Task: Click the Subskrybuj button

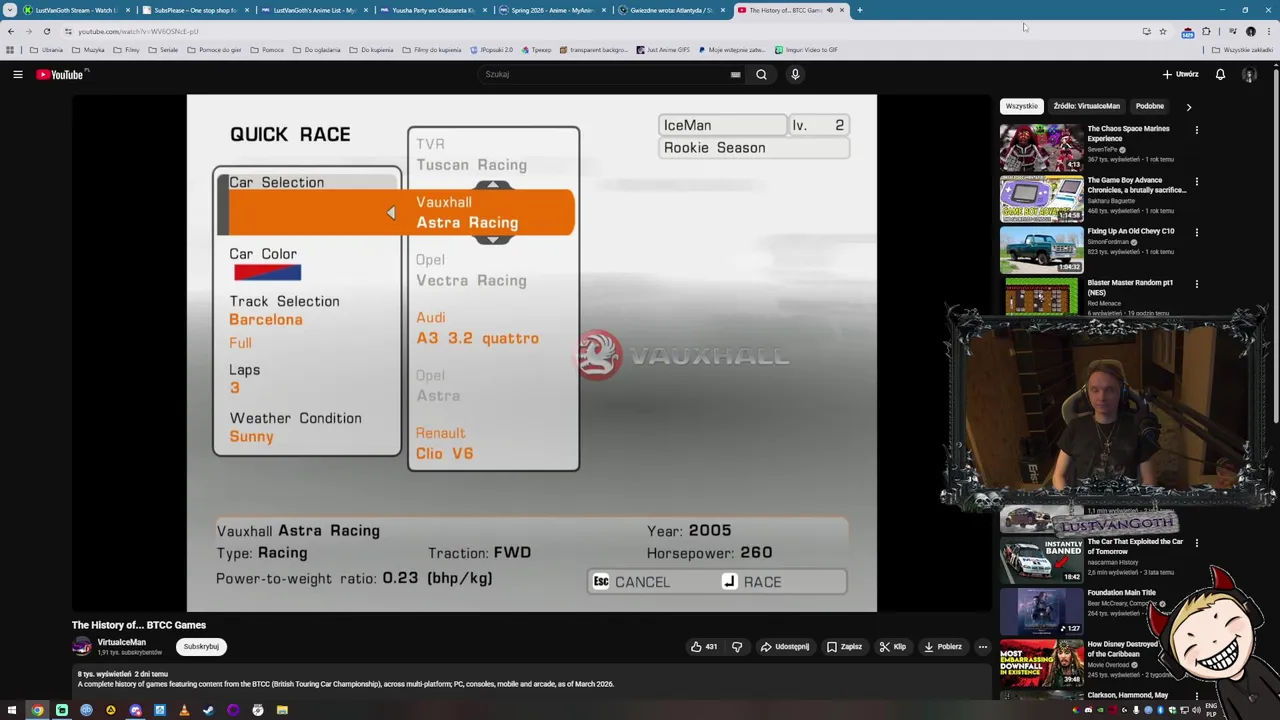Action: pos(201,647)
